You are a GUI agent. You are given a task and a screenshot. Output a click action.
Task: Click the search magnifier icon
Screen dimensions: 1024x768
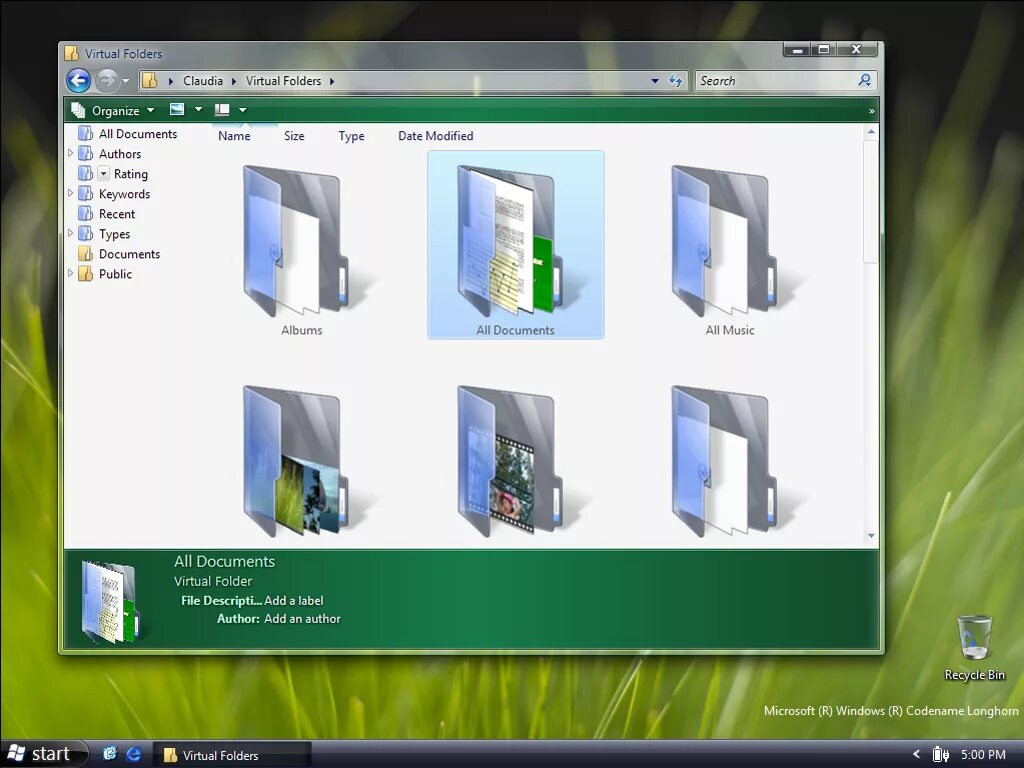tap(865, 80)
